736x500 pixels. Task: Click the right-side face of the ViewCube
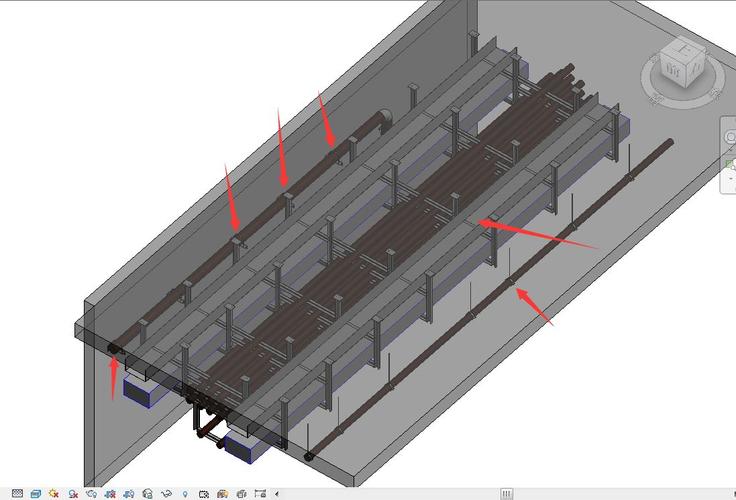click(x=697, y=68)
